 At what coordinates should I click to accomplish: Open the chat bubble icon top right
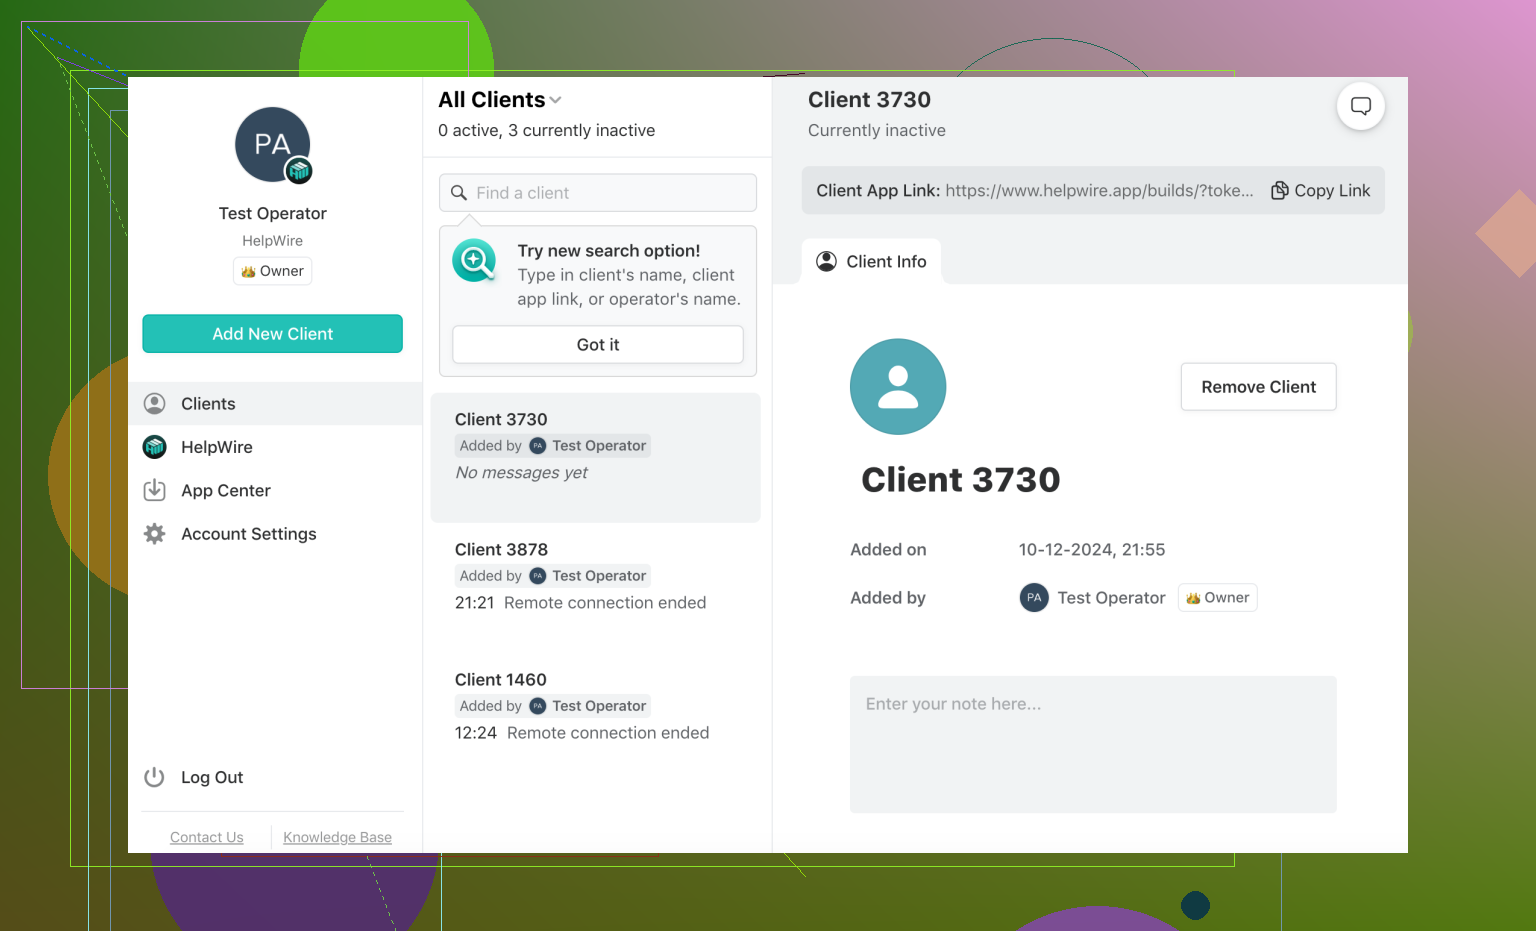pos(1360,106)
